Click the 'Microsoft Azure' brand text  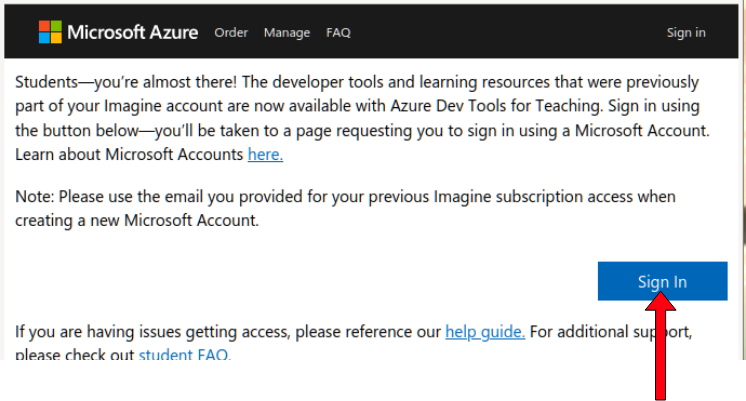pos(132,33)
